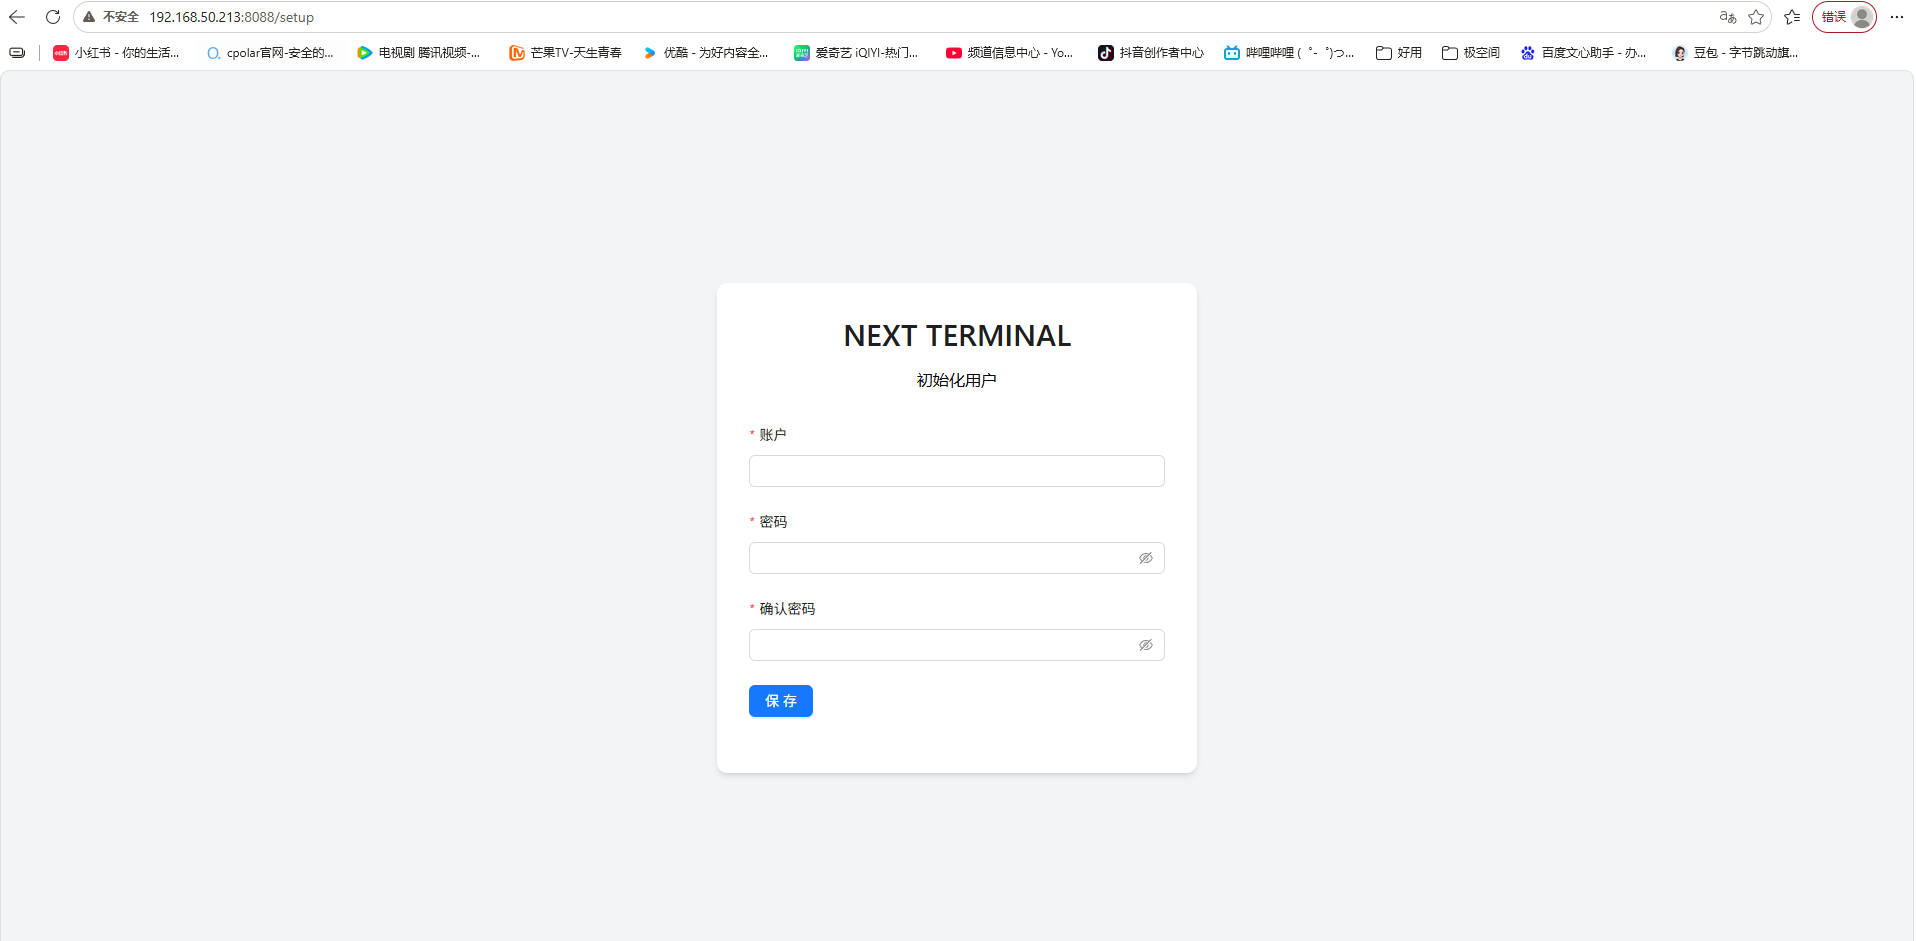
Task: Click the translate icon in address bar
Action: pyautogui.click(x=1727, y=17)
